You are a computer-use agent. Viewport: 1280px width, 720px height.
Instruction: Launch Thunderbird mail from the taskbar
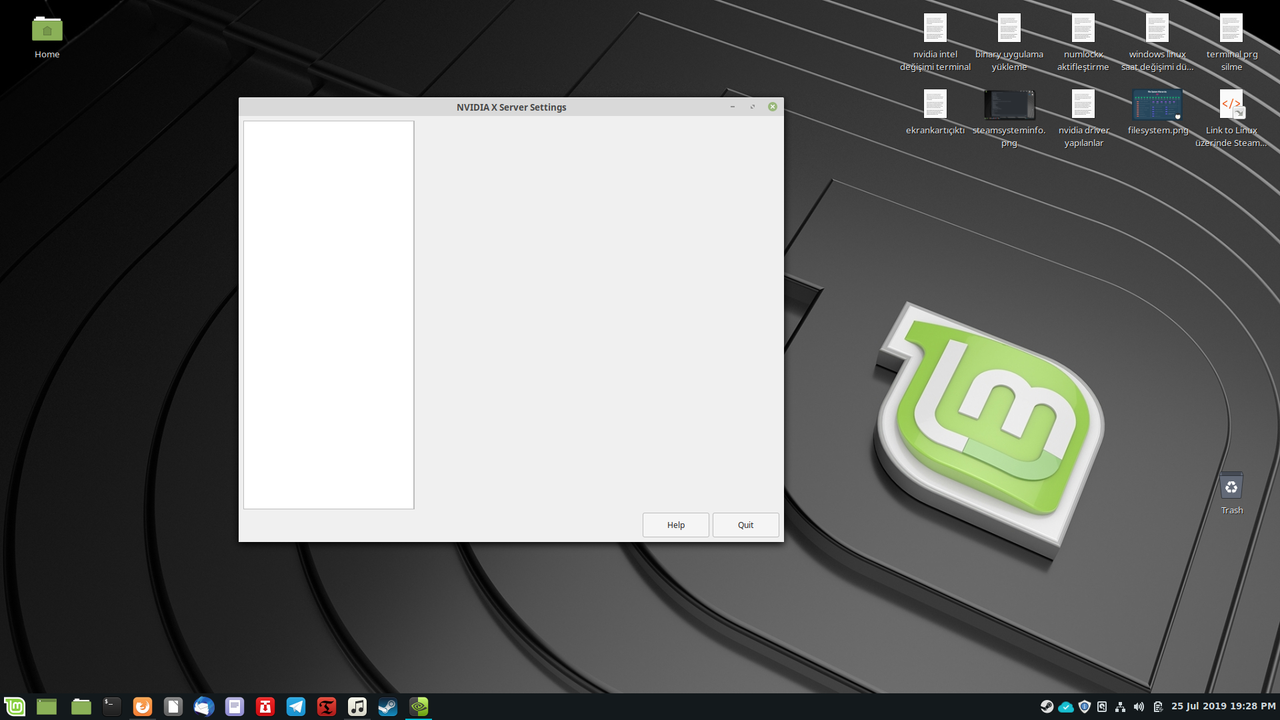pyautogui.click(x=204, y=706)
